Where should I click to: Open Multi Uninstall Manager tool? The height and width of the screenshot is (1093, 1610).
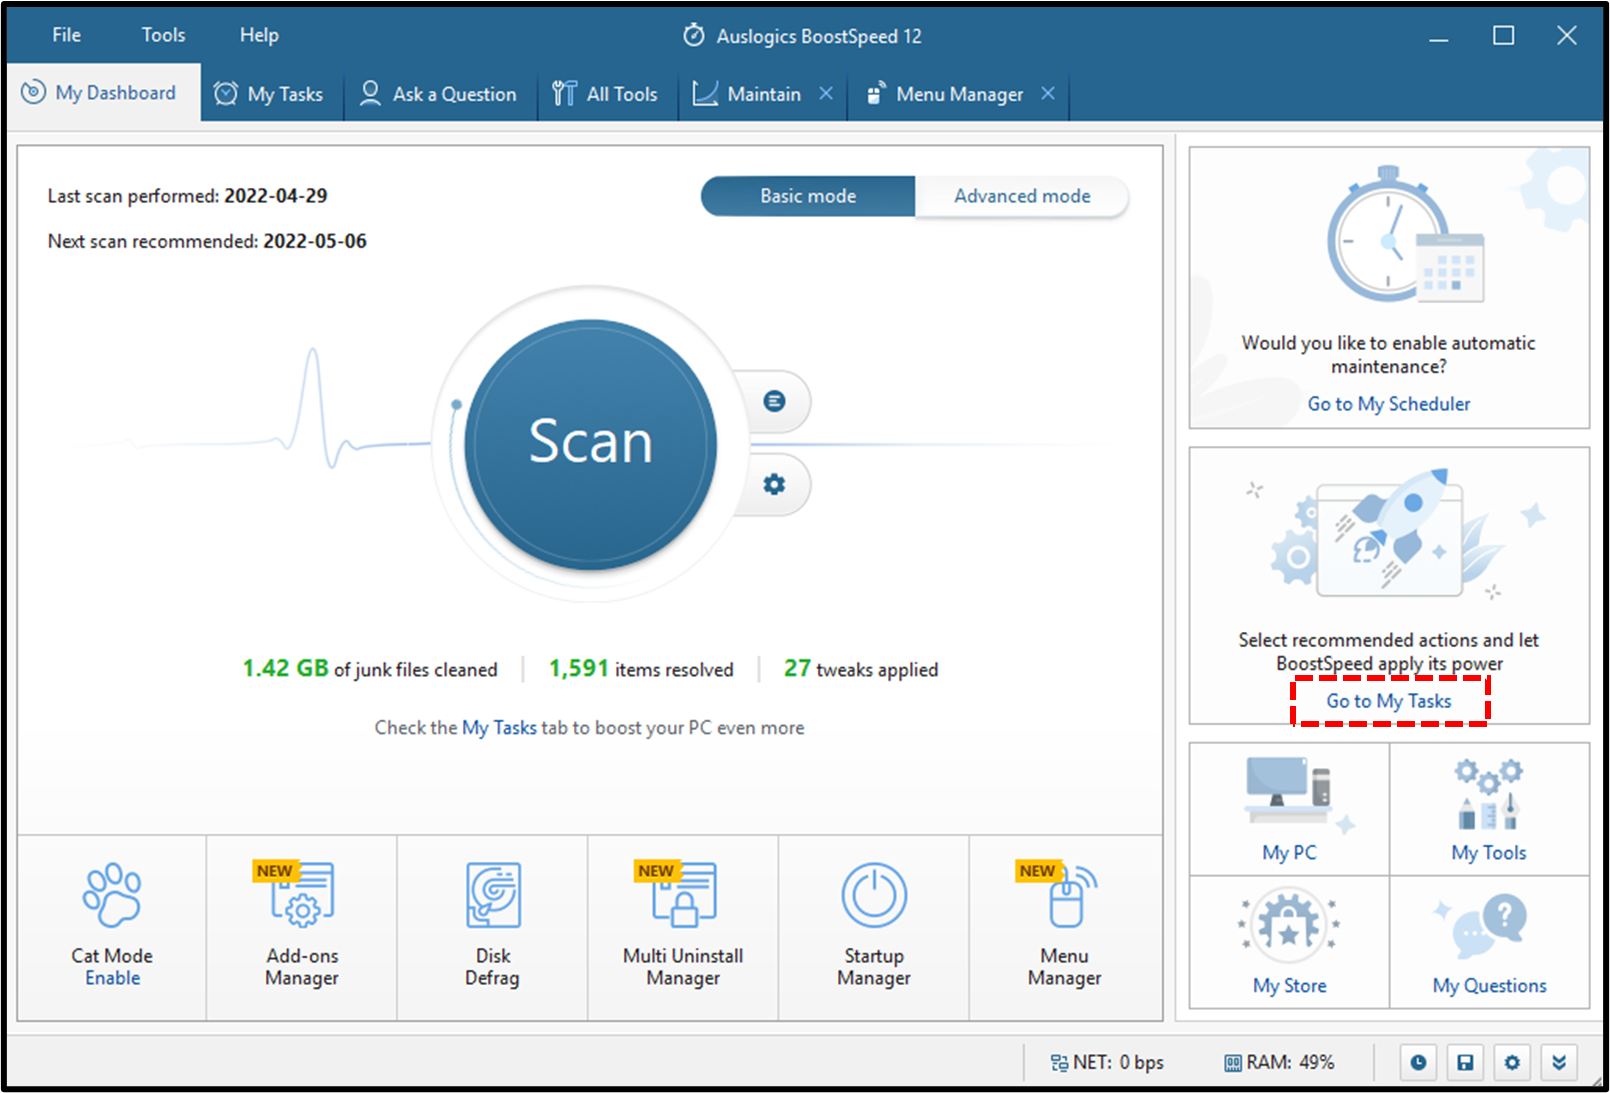(683, 928)
